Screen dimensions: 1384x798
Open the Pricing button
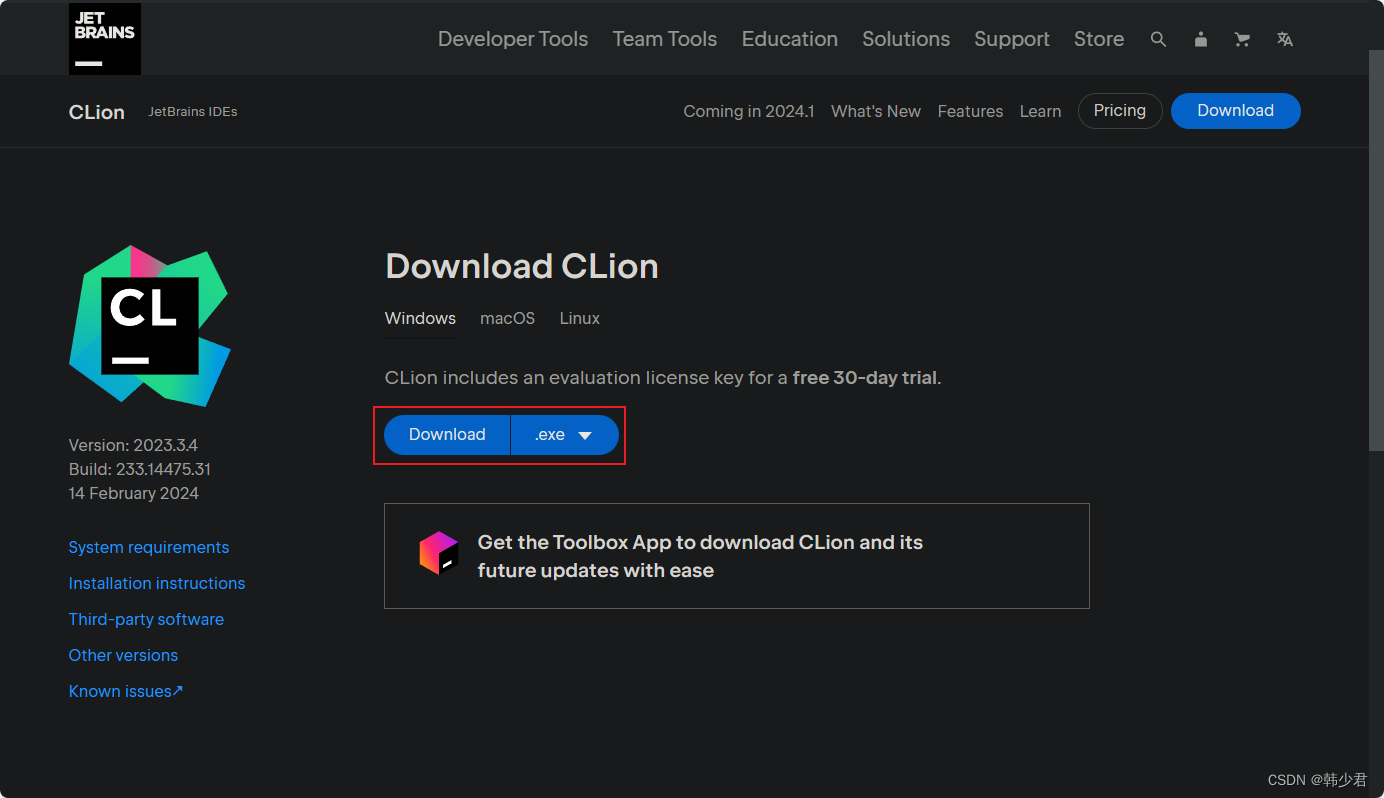click(1120, 111)
